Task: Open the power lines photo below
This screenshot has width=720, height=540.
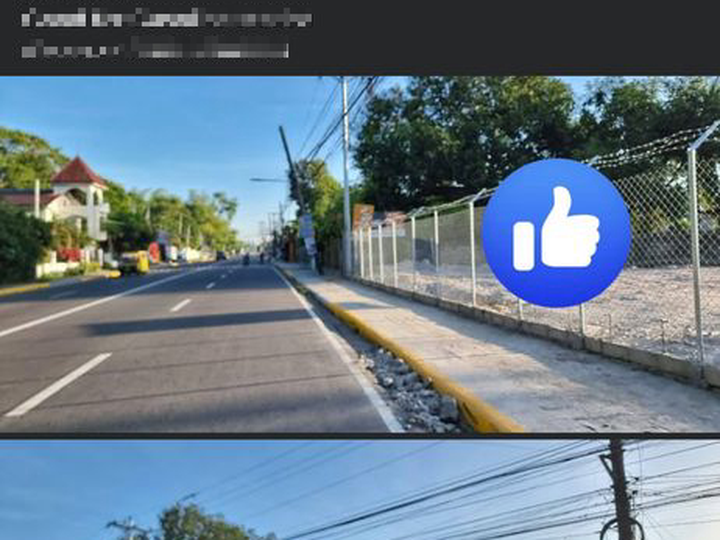Action: tap(360, 490)
